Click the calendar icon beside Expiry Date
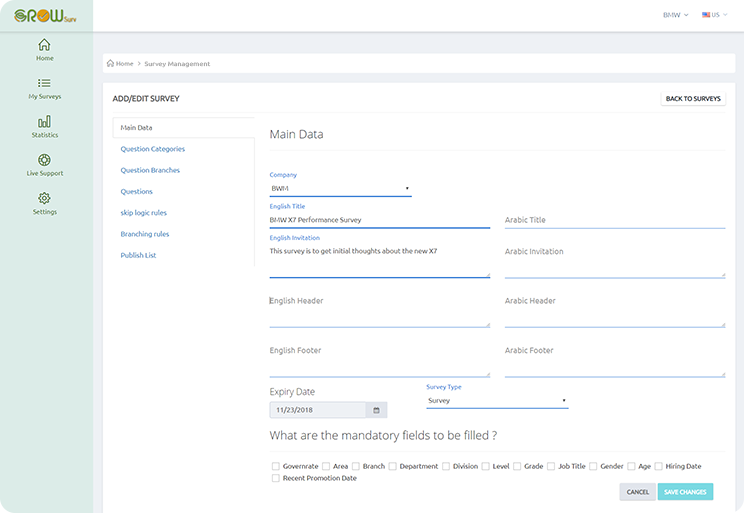Image resolution: width=744 pixels, height=513 pixels. point(376,410)
